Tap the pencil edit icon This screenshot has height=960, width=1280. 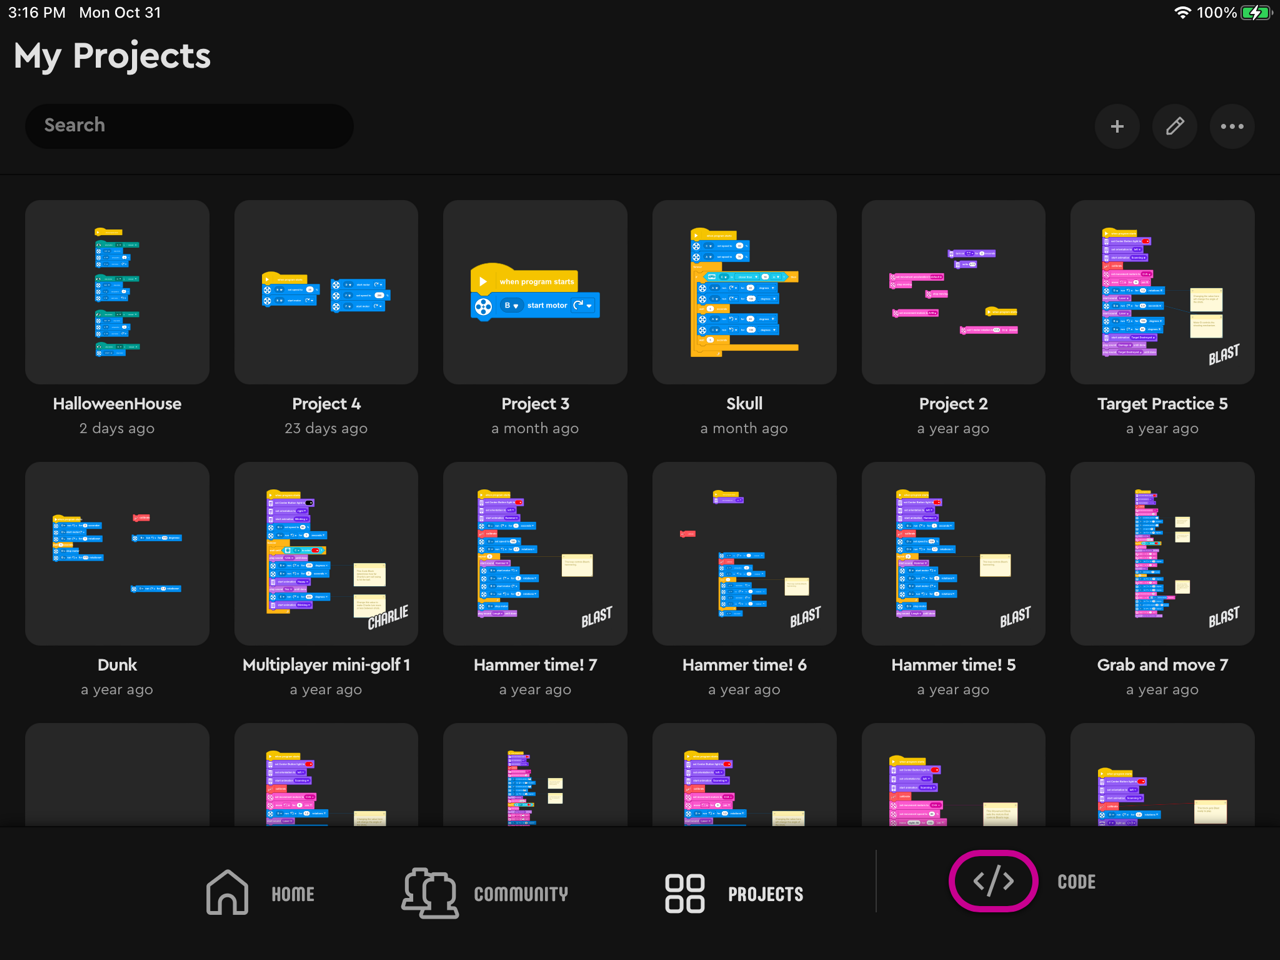tap(1175, 127)
